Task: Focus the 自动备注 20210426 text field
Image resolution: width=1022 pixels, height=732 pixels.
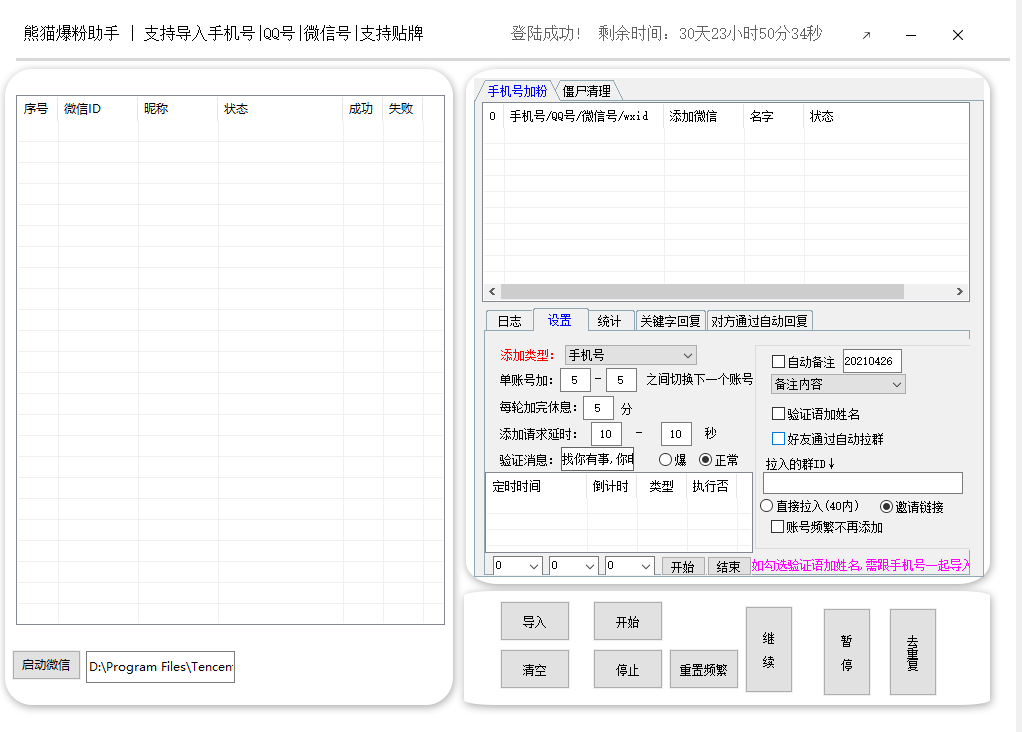Action: (872, 361)
